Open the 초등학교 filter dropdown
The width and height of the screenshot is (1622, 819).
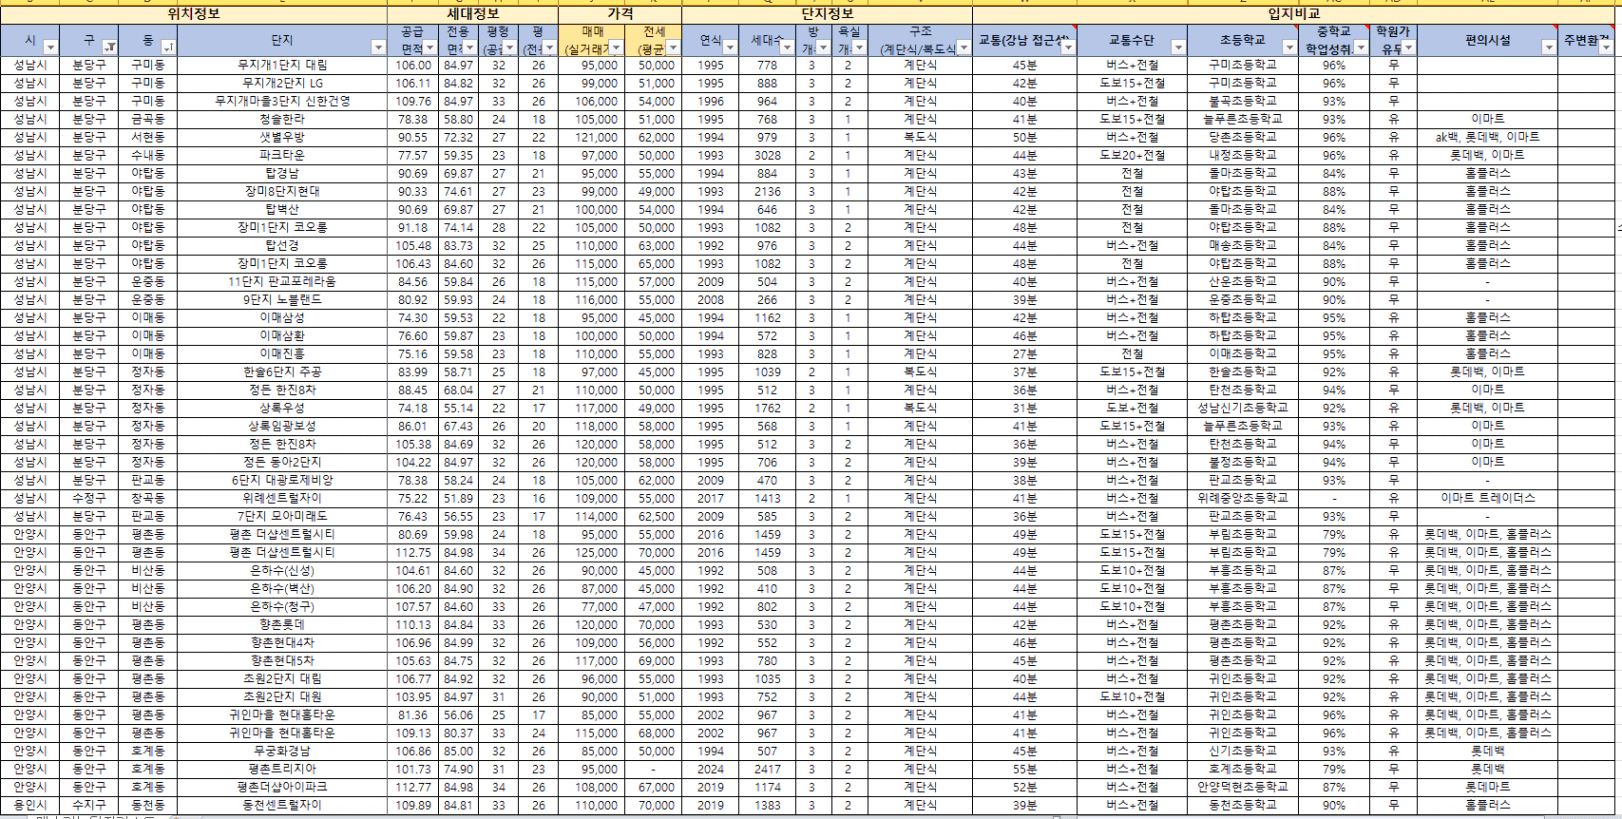click(1289, 47)
